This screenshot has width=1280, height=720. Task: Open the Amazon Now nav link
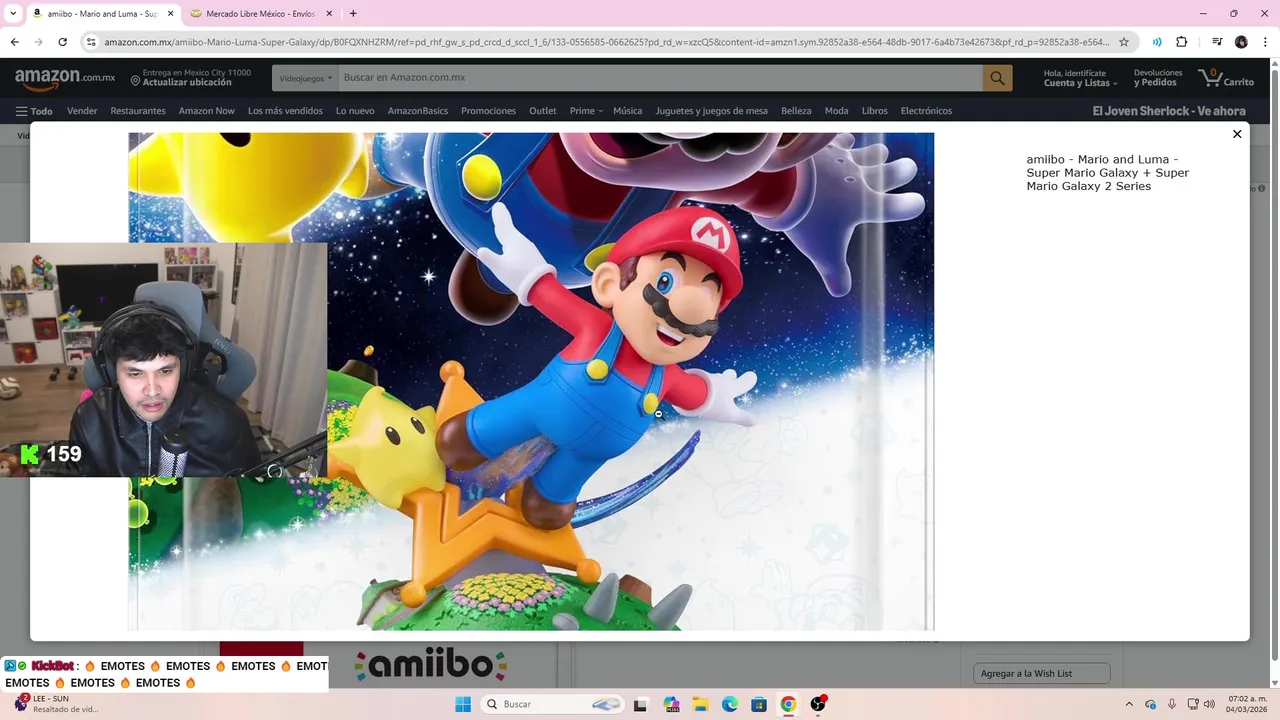(207, 111)
